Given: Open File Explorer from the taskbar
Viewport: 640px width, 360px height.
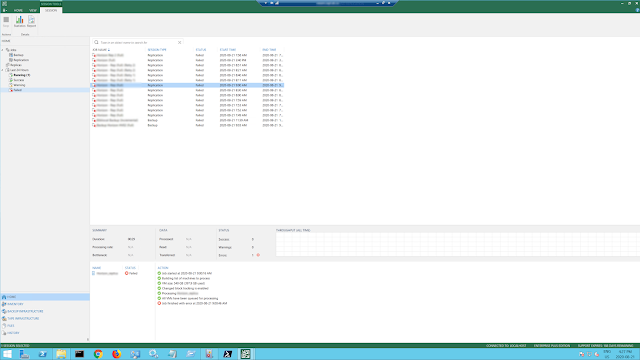Looking at the screenshot, I should [61, 354].
